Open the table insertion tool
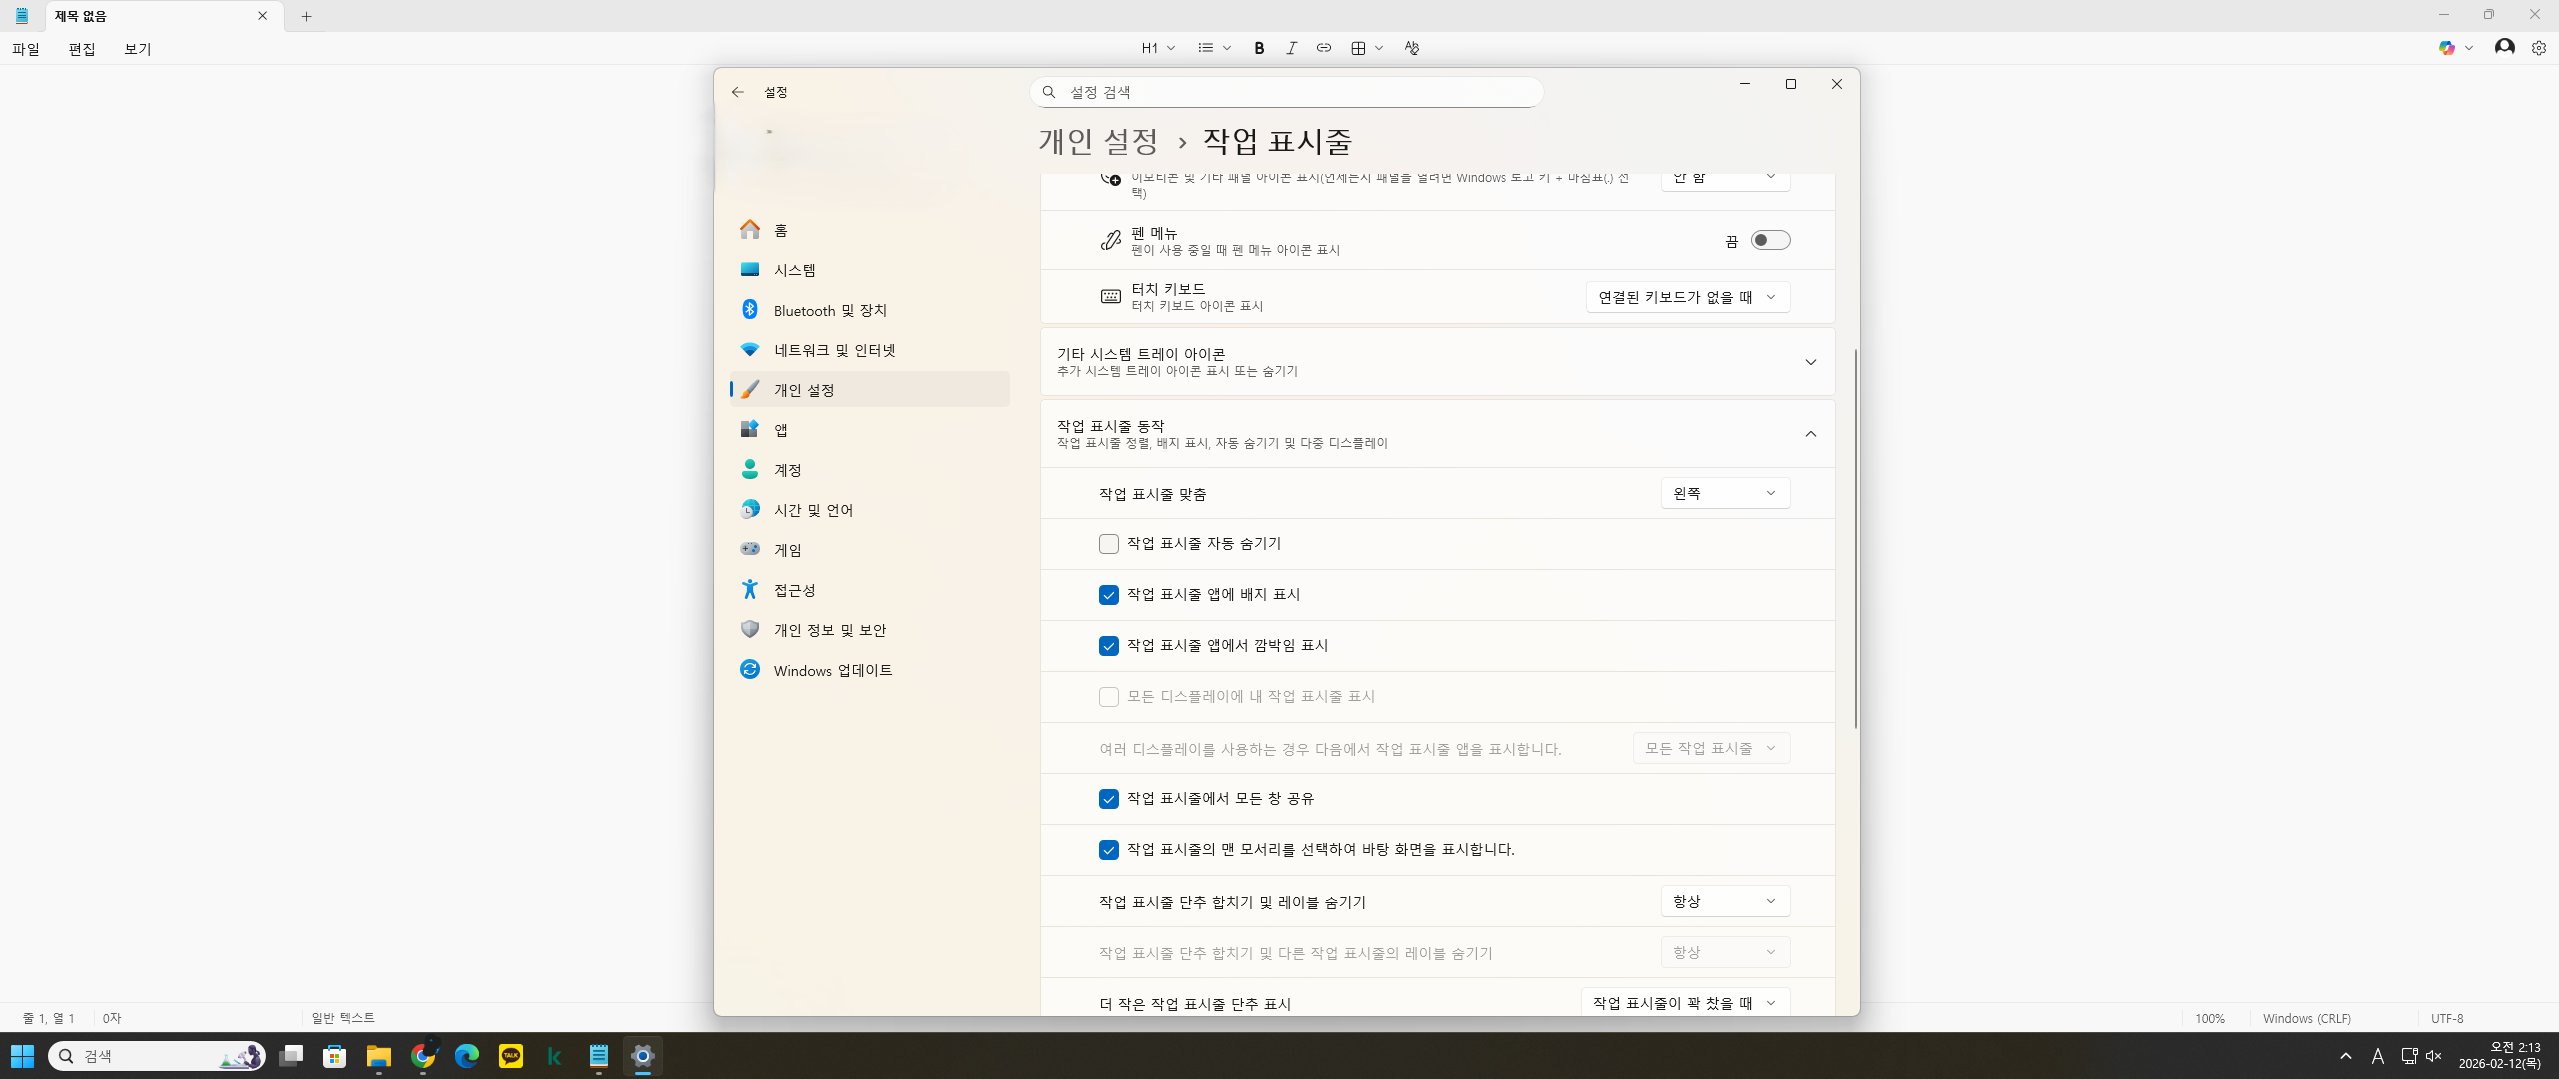The image size is (2559, 1079). [1357, 47]
